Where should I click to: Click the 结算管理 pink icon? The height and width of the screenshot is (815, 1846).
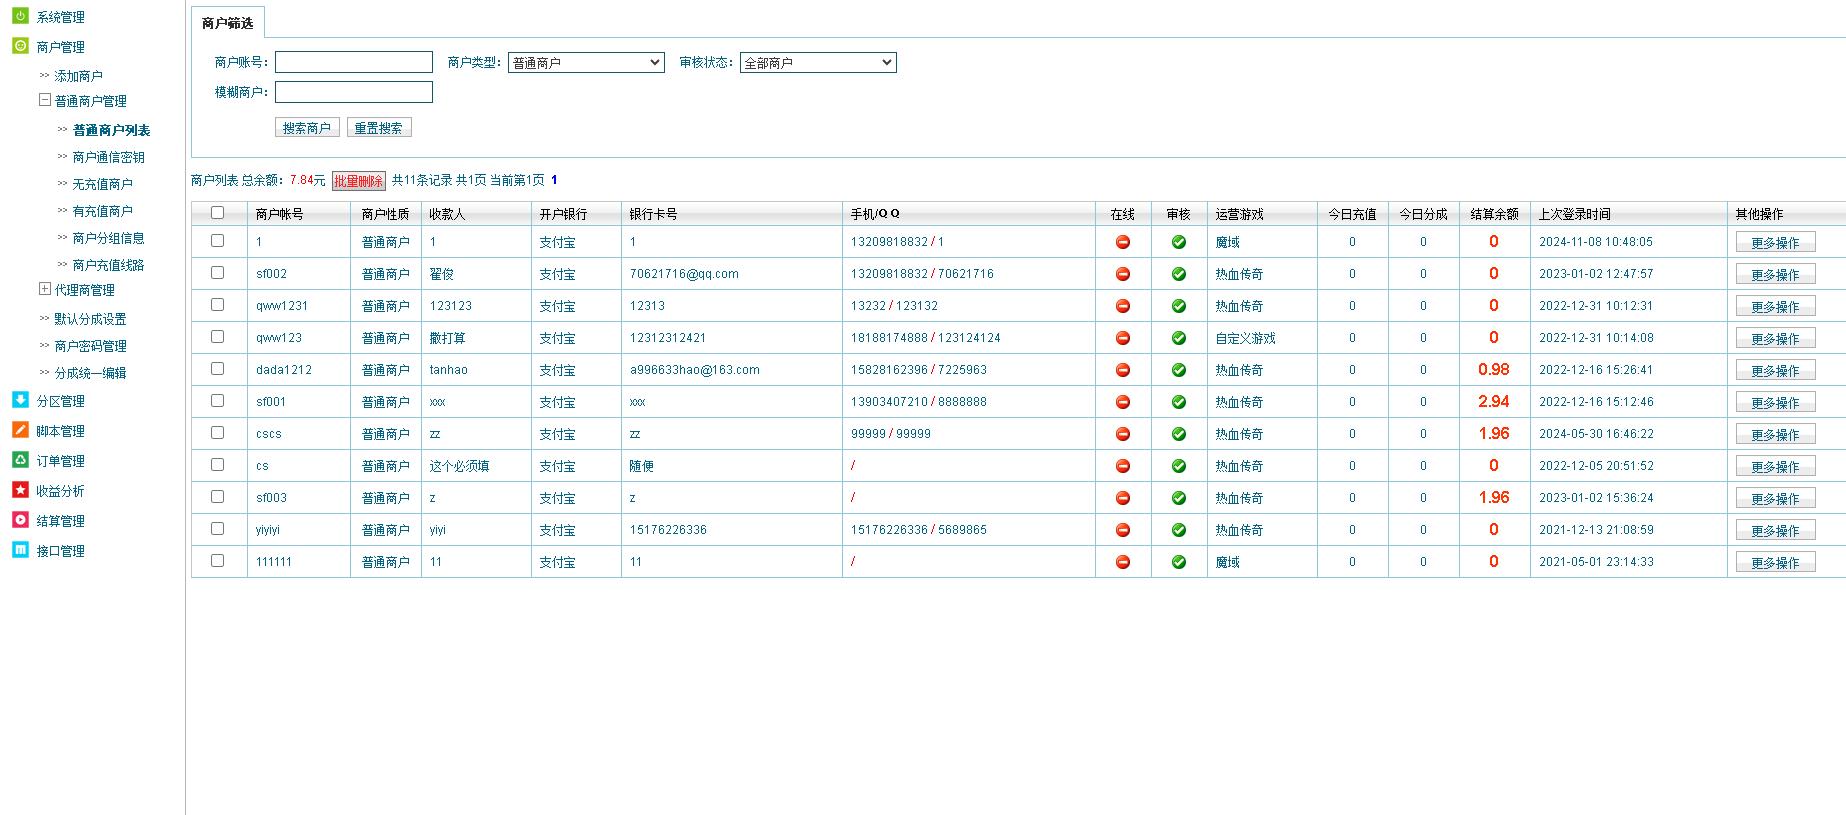tap(20, 520)
